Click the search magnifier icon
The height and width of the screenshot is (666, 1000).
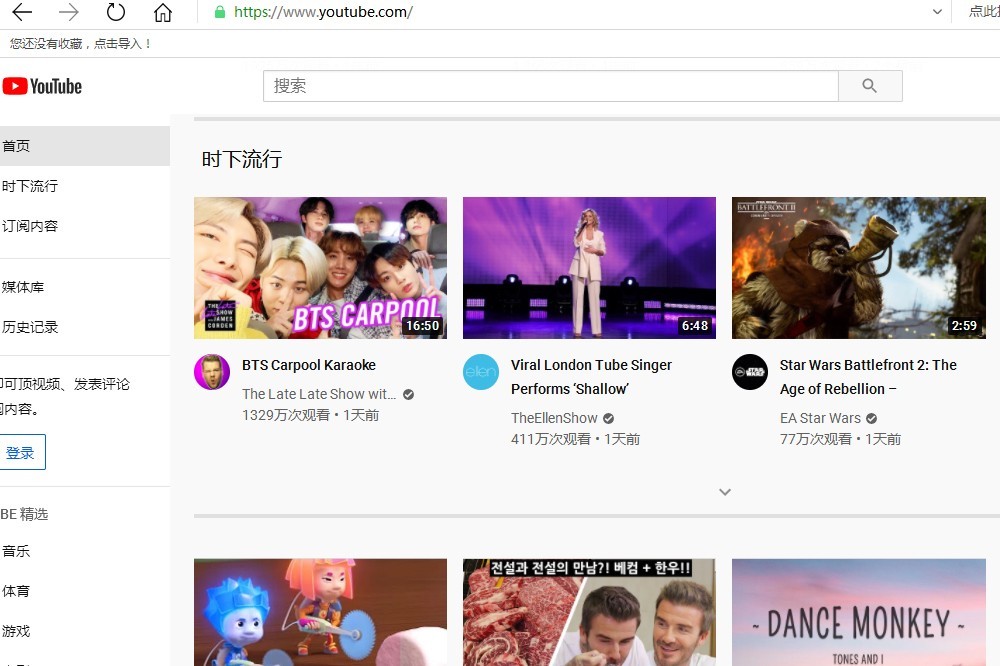click(869, 86)
